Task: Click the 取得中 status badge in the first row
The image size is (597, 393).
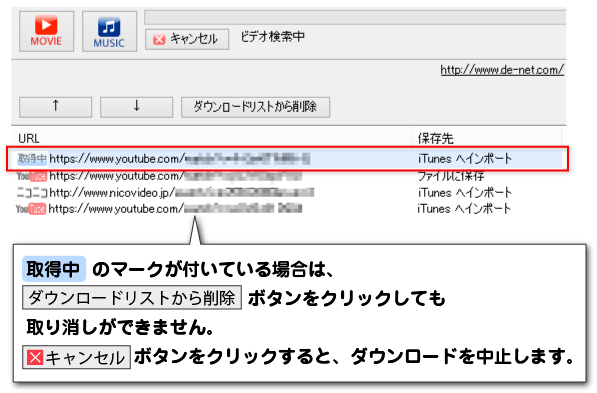Action: point(32,158)
